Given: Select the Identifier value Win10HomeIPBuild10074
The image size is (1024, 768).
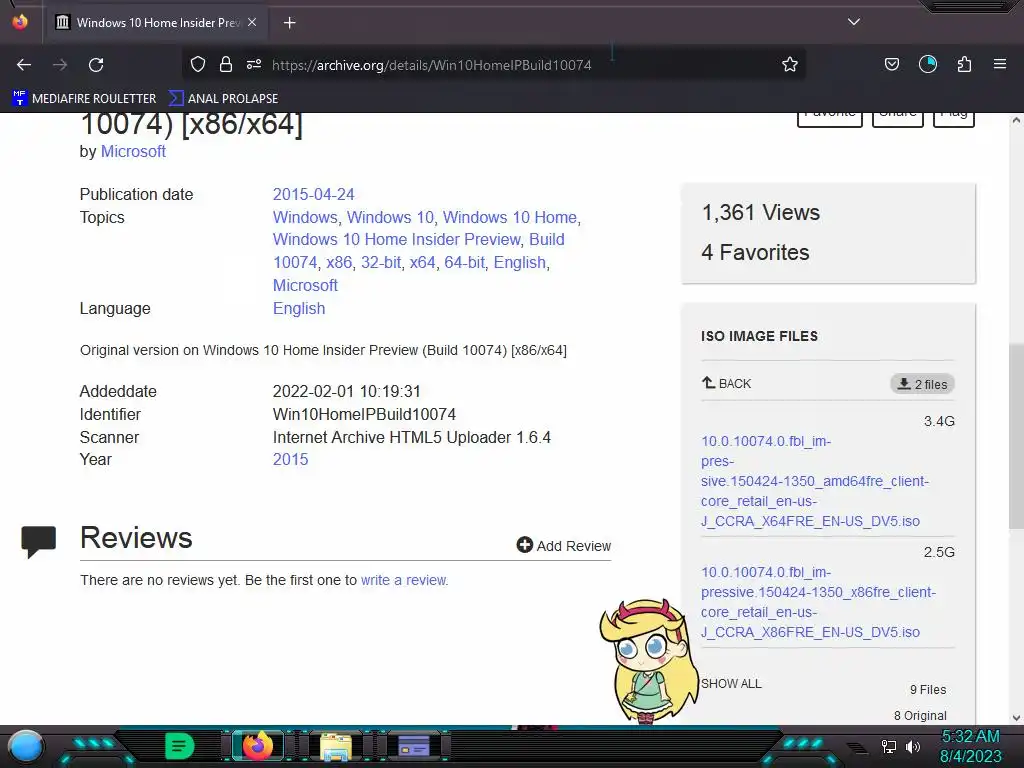Looking at the screenshot, I should 364,414.
